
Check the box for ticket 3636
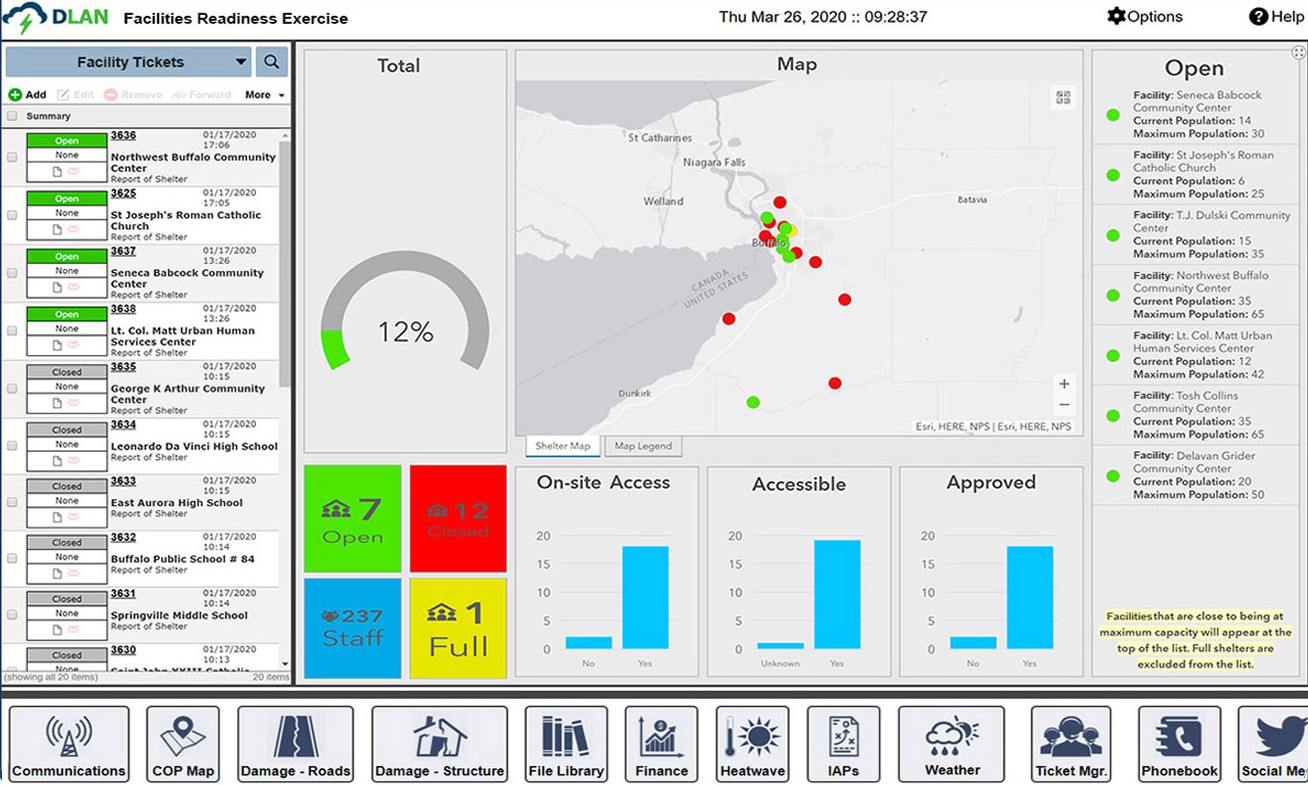tap(12, 157)
